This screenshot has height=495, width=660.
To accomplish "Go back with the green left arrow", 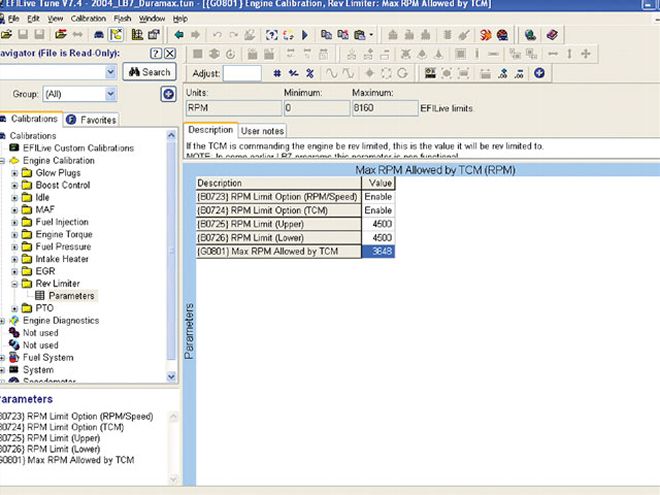I will coord(179,35).
